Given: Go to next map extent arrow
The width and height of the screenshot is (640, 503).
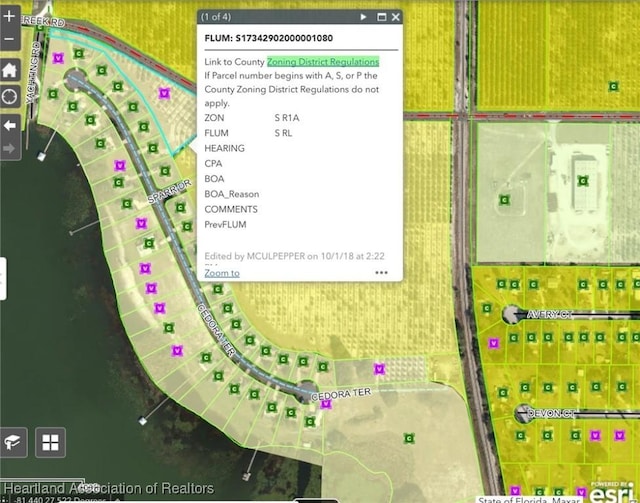Looking at the screenshot, I should pos(9,148).
